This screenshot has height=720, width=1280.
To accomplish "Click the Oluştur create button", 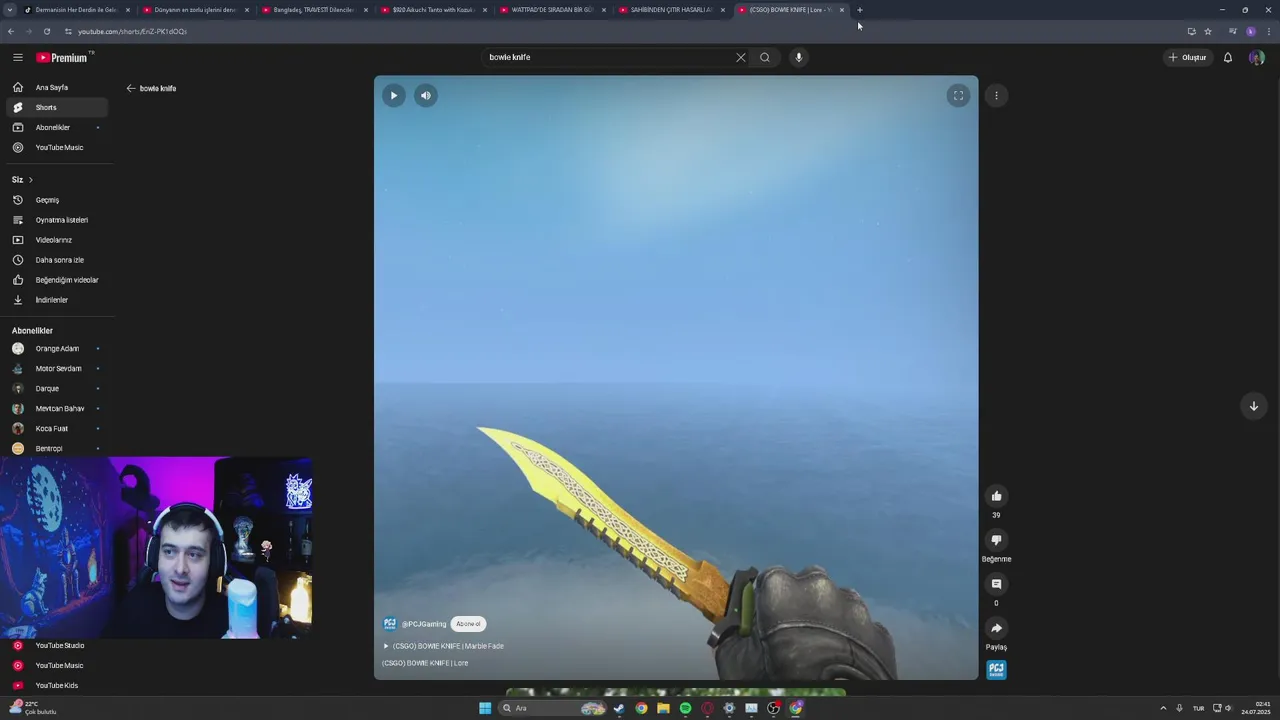I will click(1187, 57).
